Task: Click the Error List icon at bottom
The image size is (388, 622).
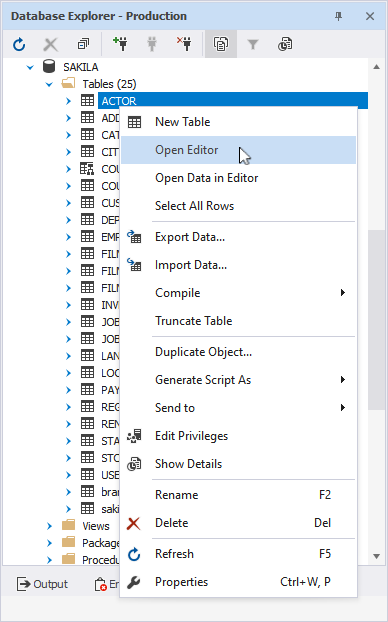Action: pos(100,584)
